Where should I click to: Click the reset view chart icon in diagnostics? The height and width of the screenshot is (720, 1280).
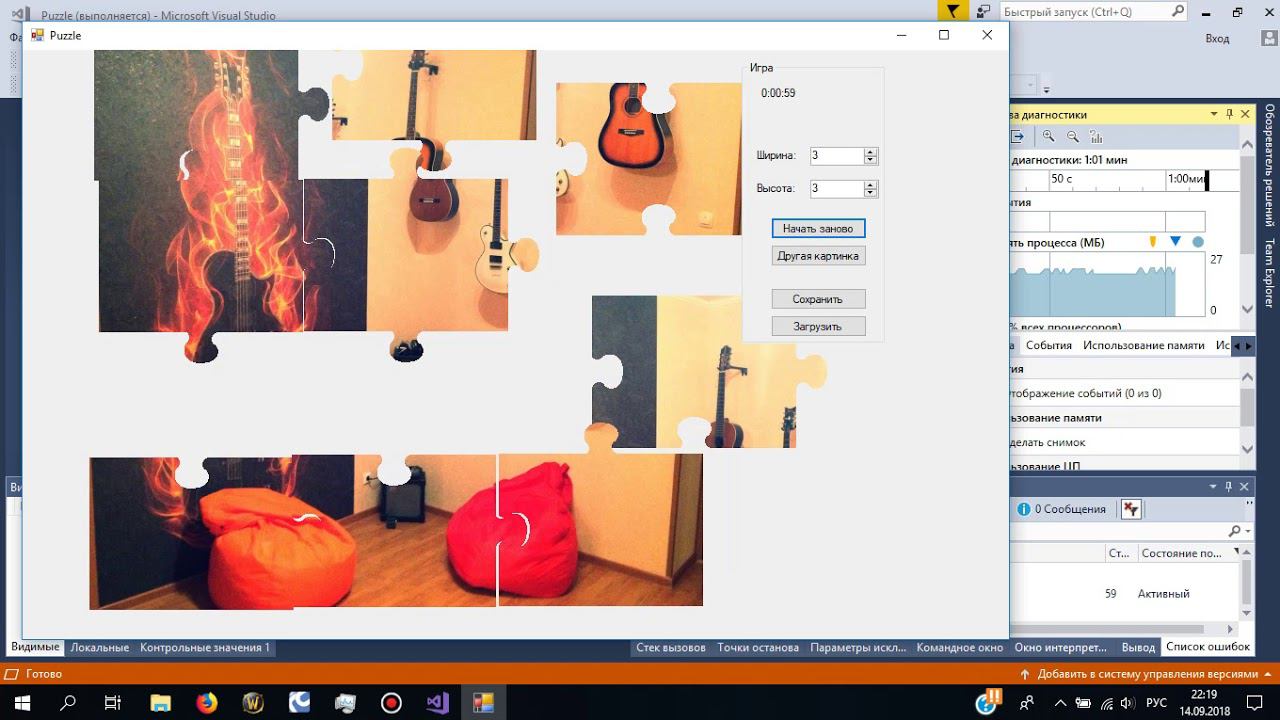point(1096,137)
